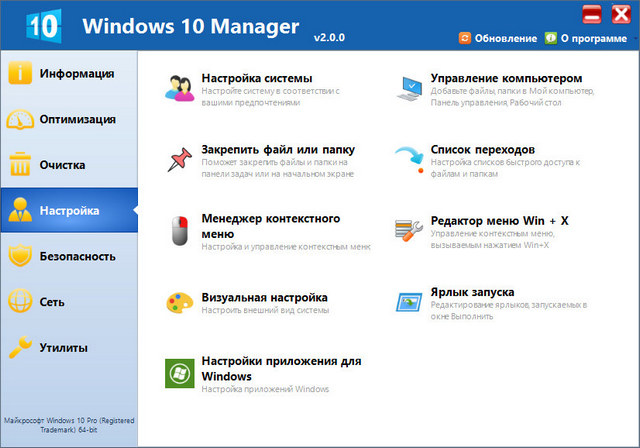Click the Настройка системы users icon

pos(180,88)
